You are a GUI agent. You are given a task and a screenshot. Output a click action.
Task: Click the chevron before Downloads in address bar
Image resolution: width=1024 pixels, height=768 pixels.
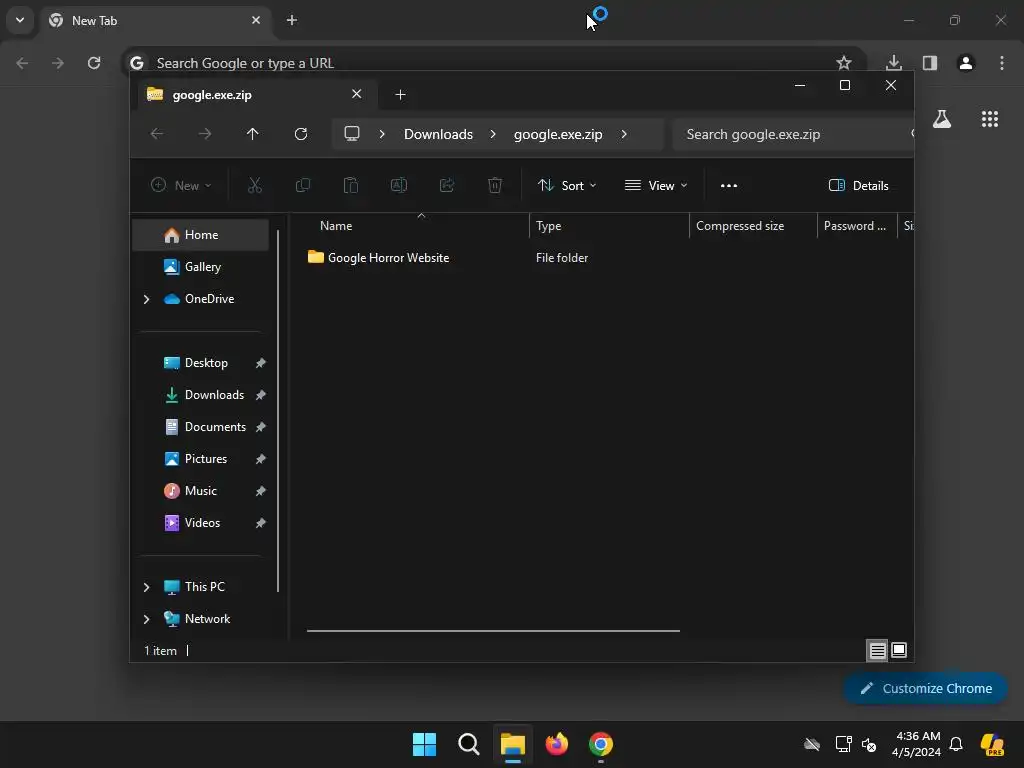coord(382,134)
